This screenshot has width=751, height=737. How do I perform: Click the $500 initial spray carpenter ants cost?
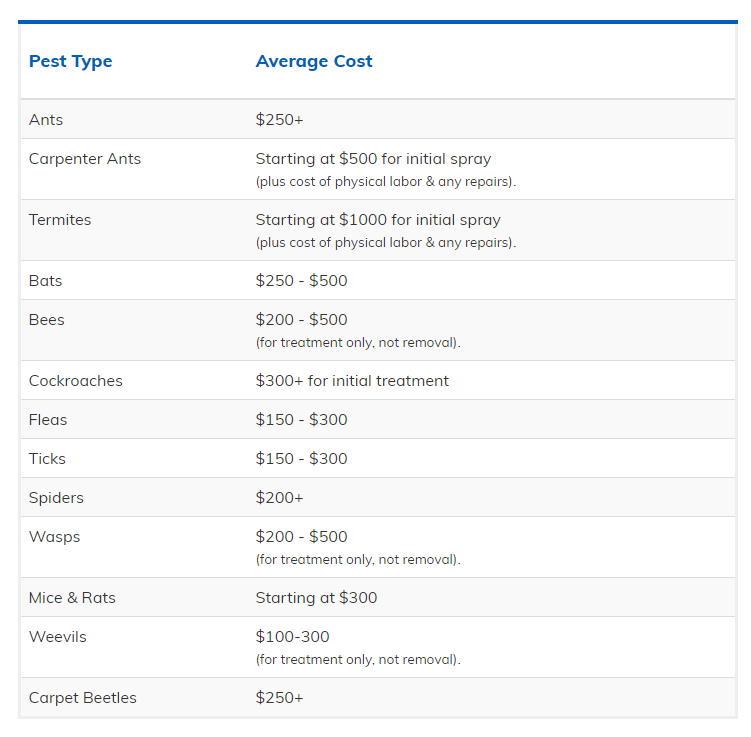point(373,159)
